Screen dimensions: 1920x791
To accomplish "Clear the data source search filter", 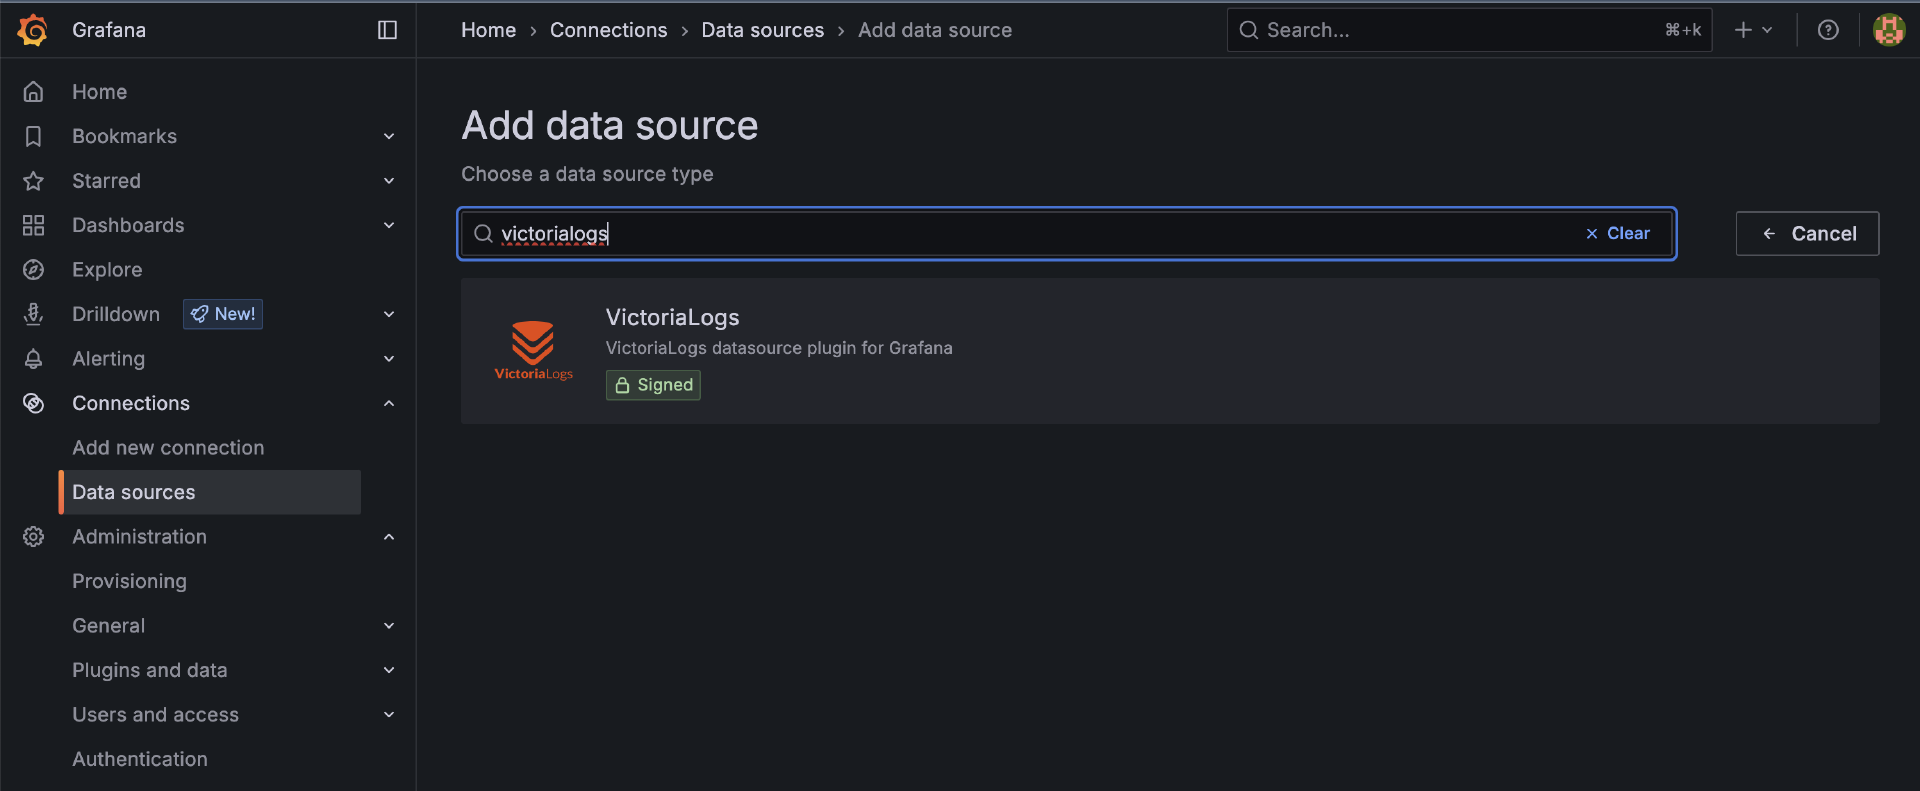I will coord(1617,233).
